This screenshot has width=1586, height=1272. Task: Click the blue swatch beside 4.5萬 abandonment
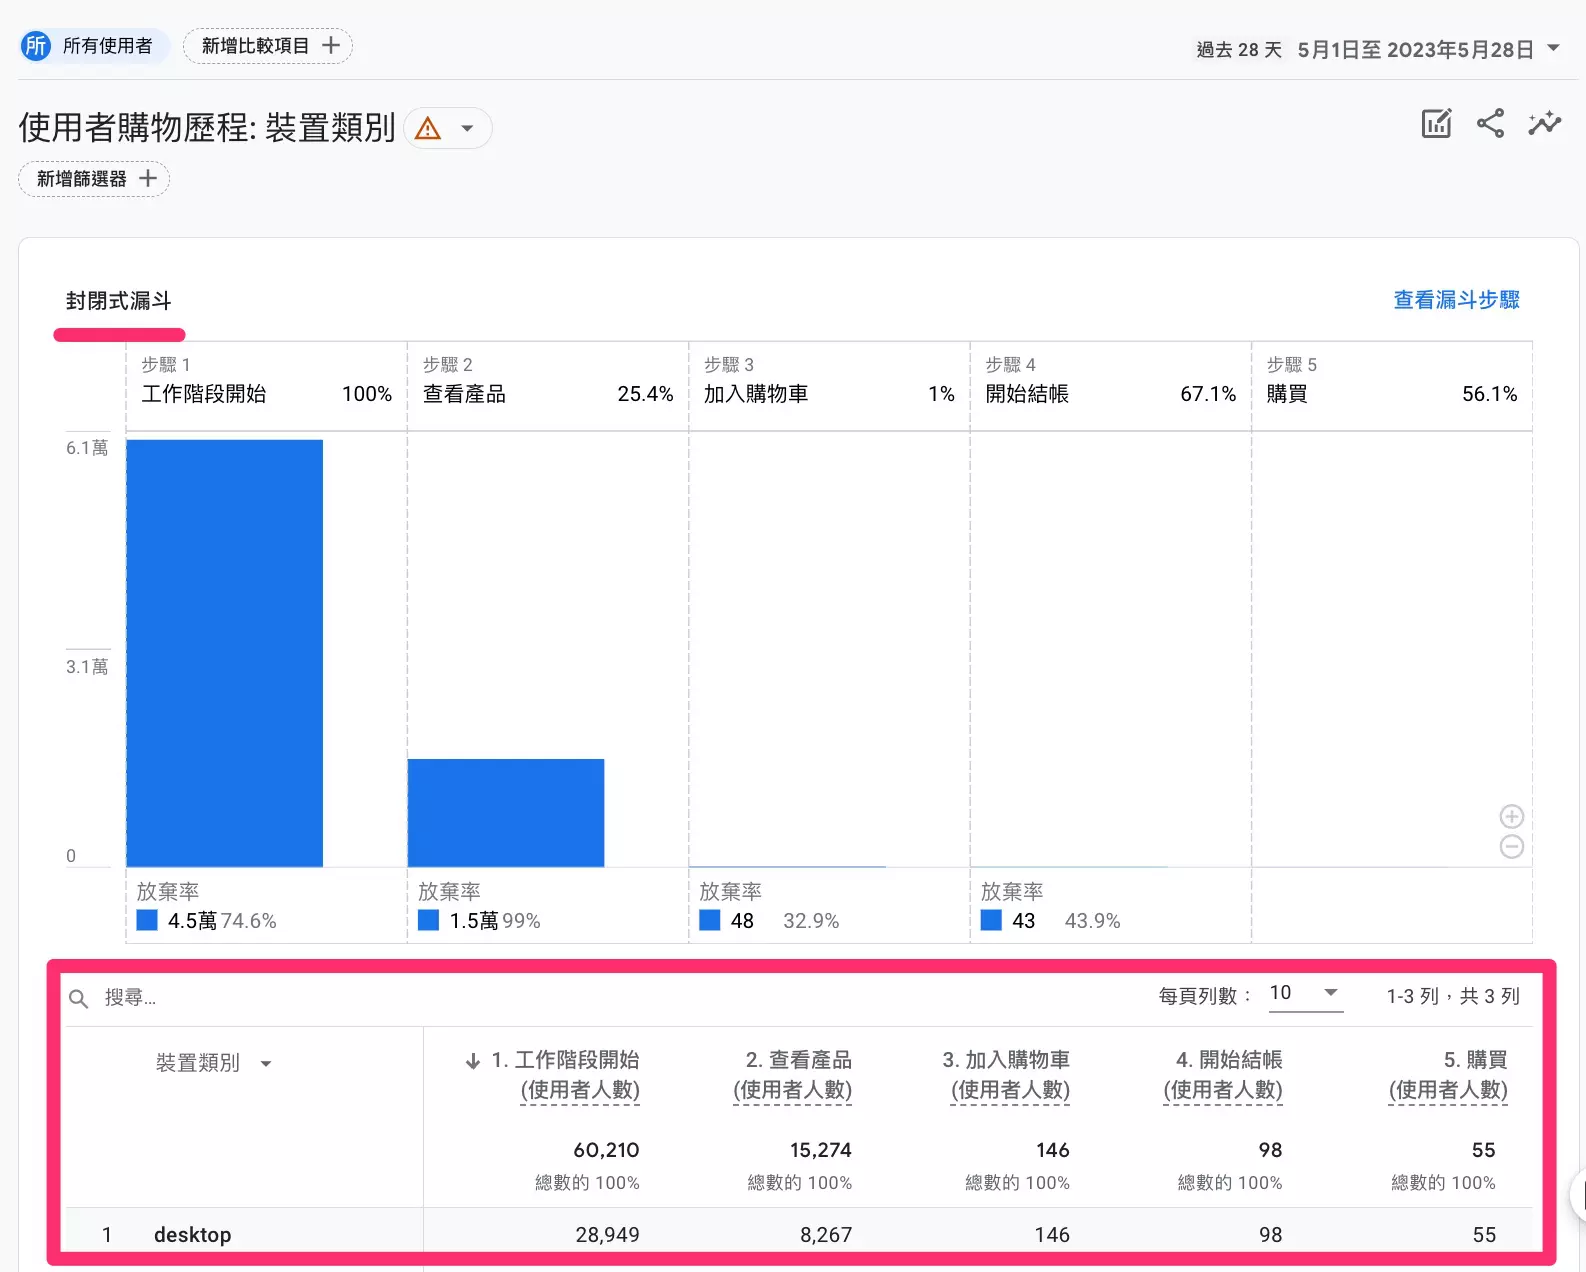click(x=147, y=920)
